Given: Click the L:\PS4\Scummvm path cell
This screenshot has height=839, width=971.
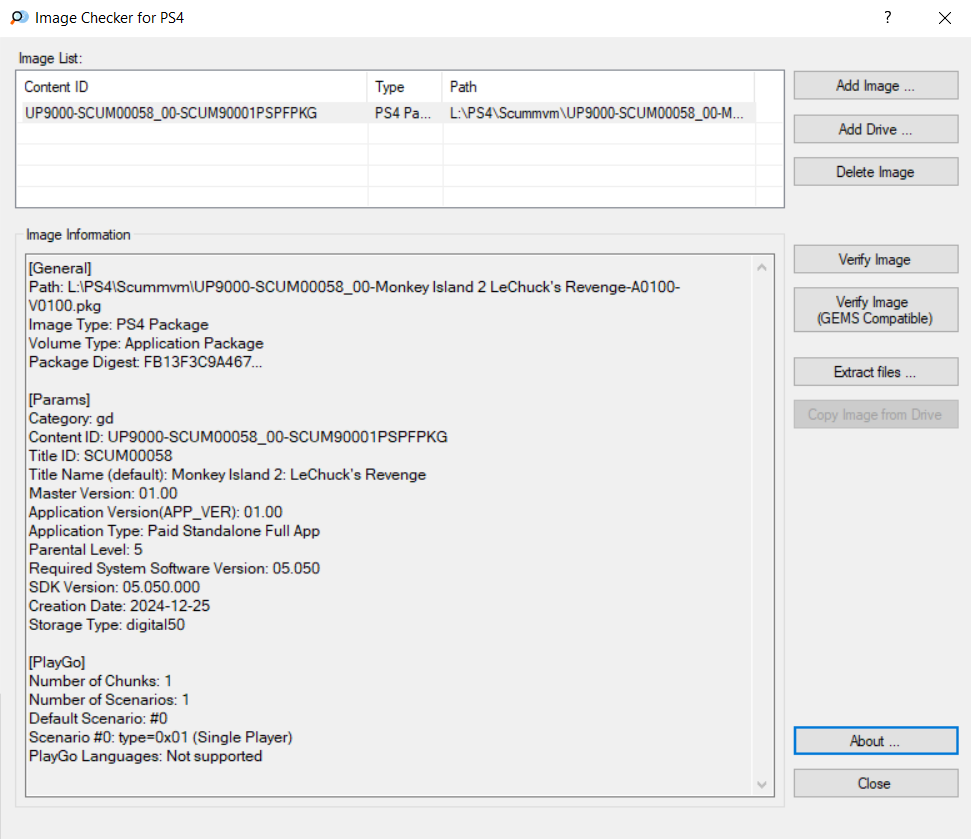Looking at the screenshot, I should 596,113.
